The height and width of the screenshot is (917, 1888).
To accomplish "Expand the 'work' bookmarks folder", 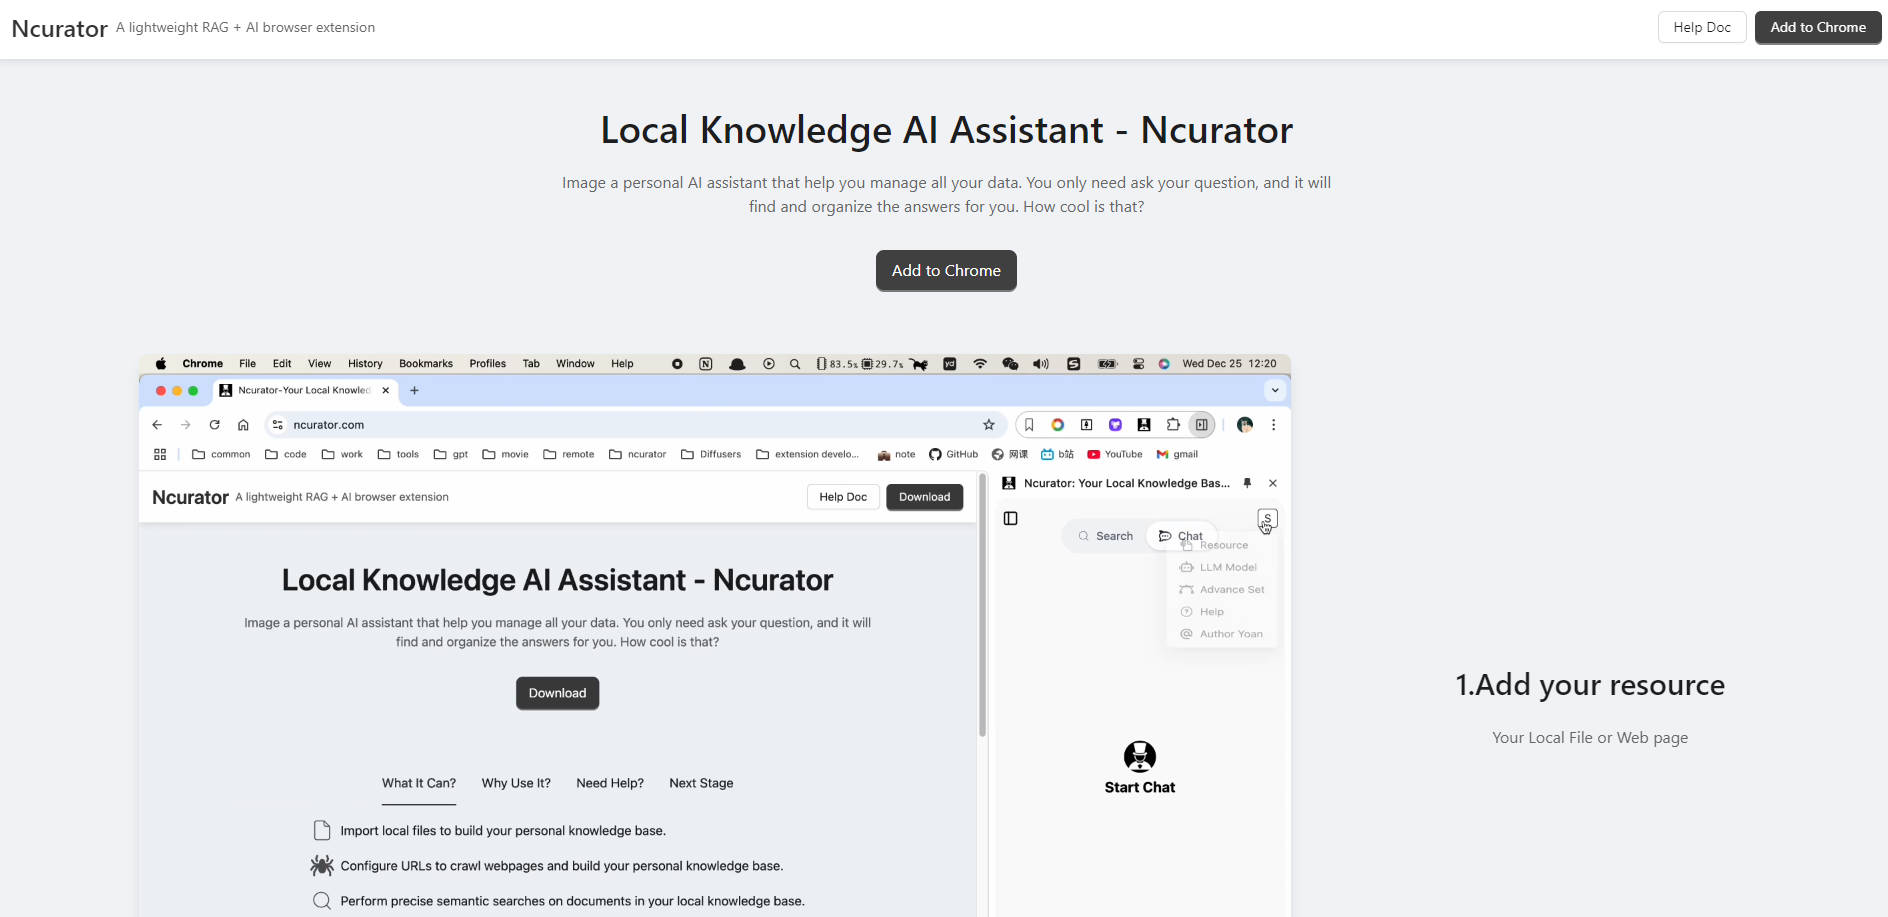I will point(341,454).
